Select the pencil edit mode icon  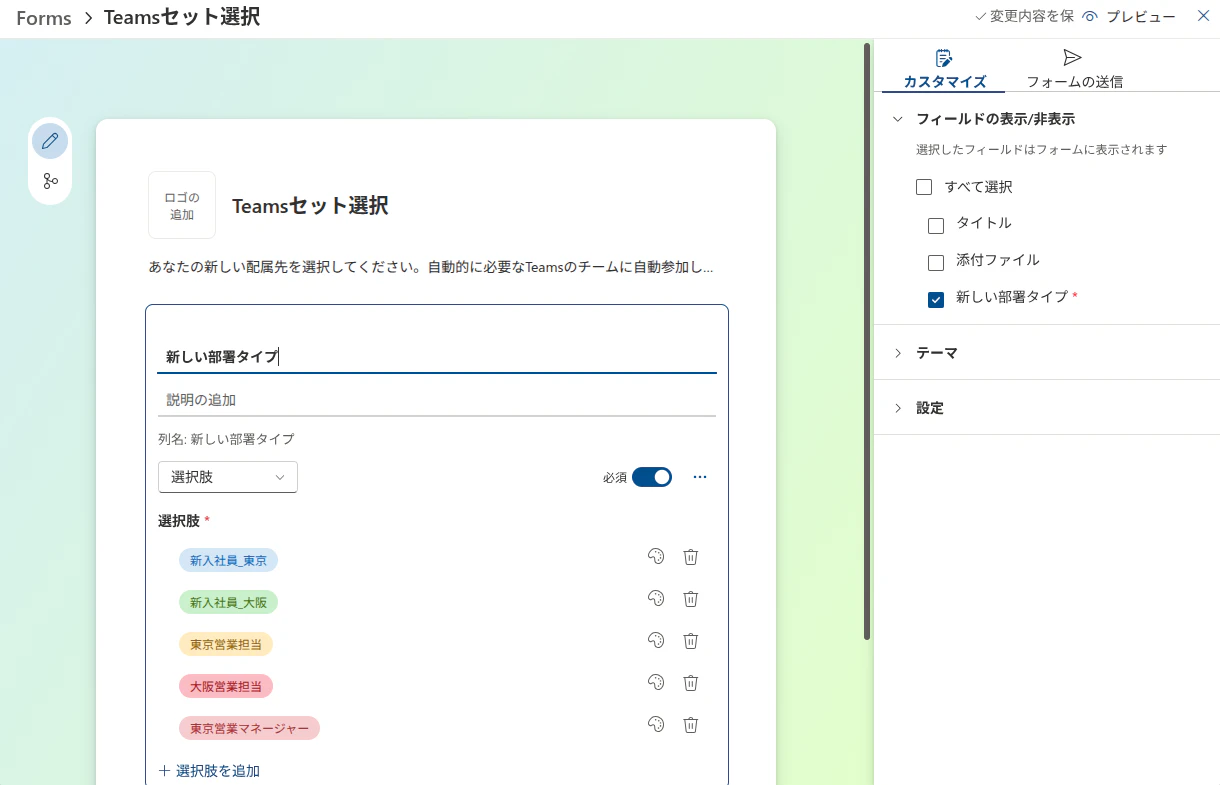50,141
